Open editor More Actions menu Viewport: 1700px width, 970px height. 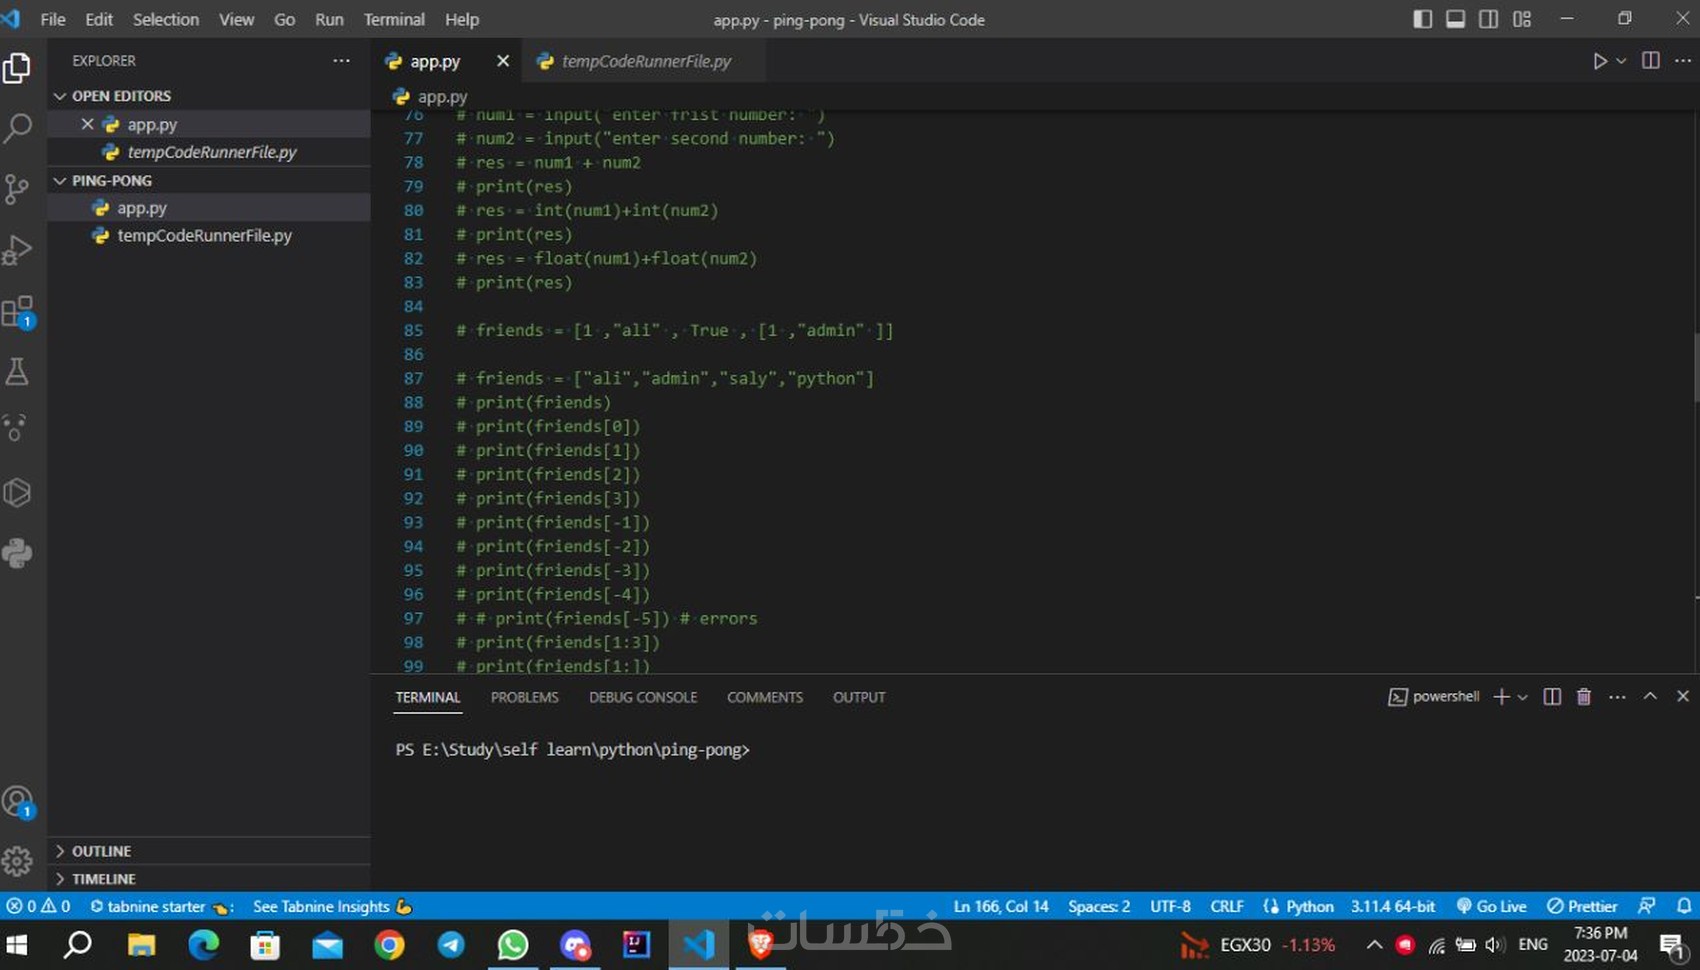tap(1683, 61)
